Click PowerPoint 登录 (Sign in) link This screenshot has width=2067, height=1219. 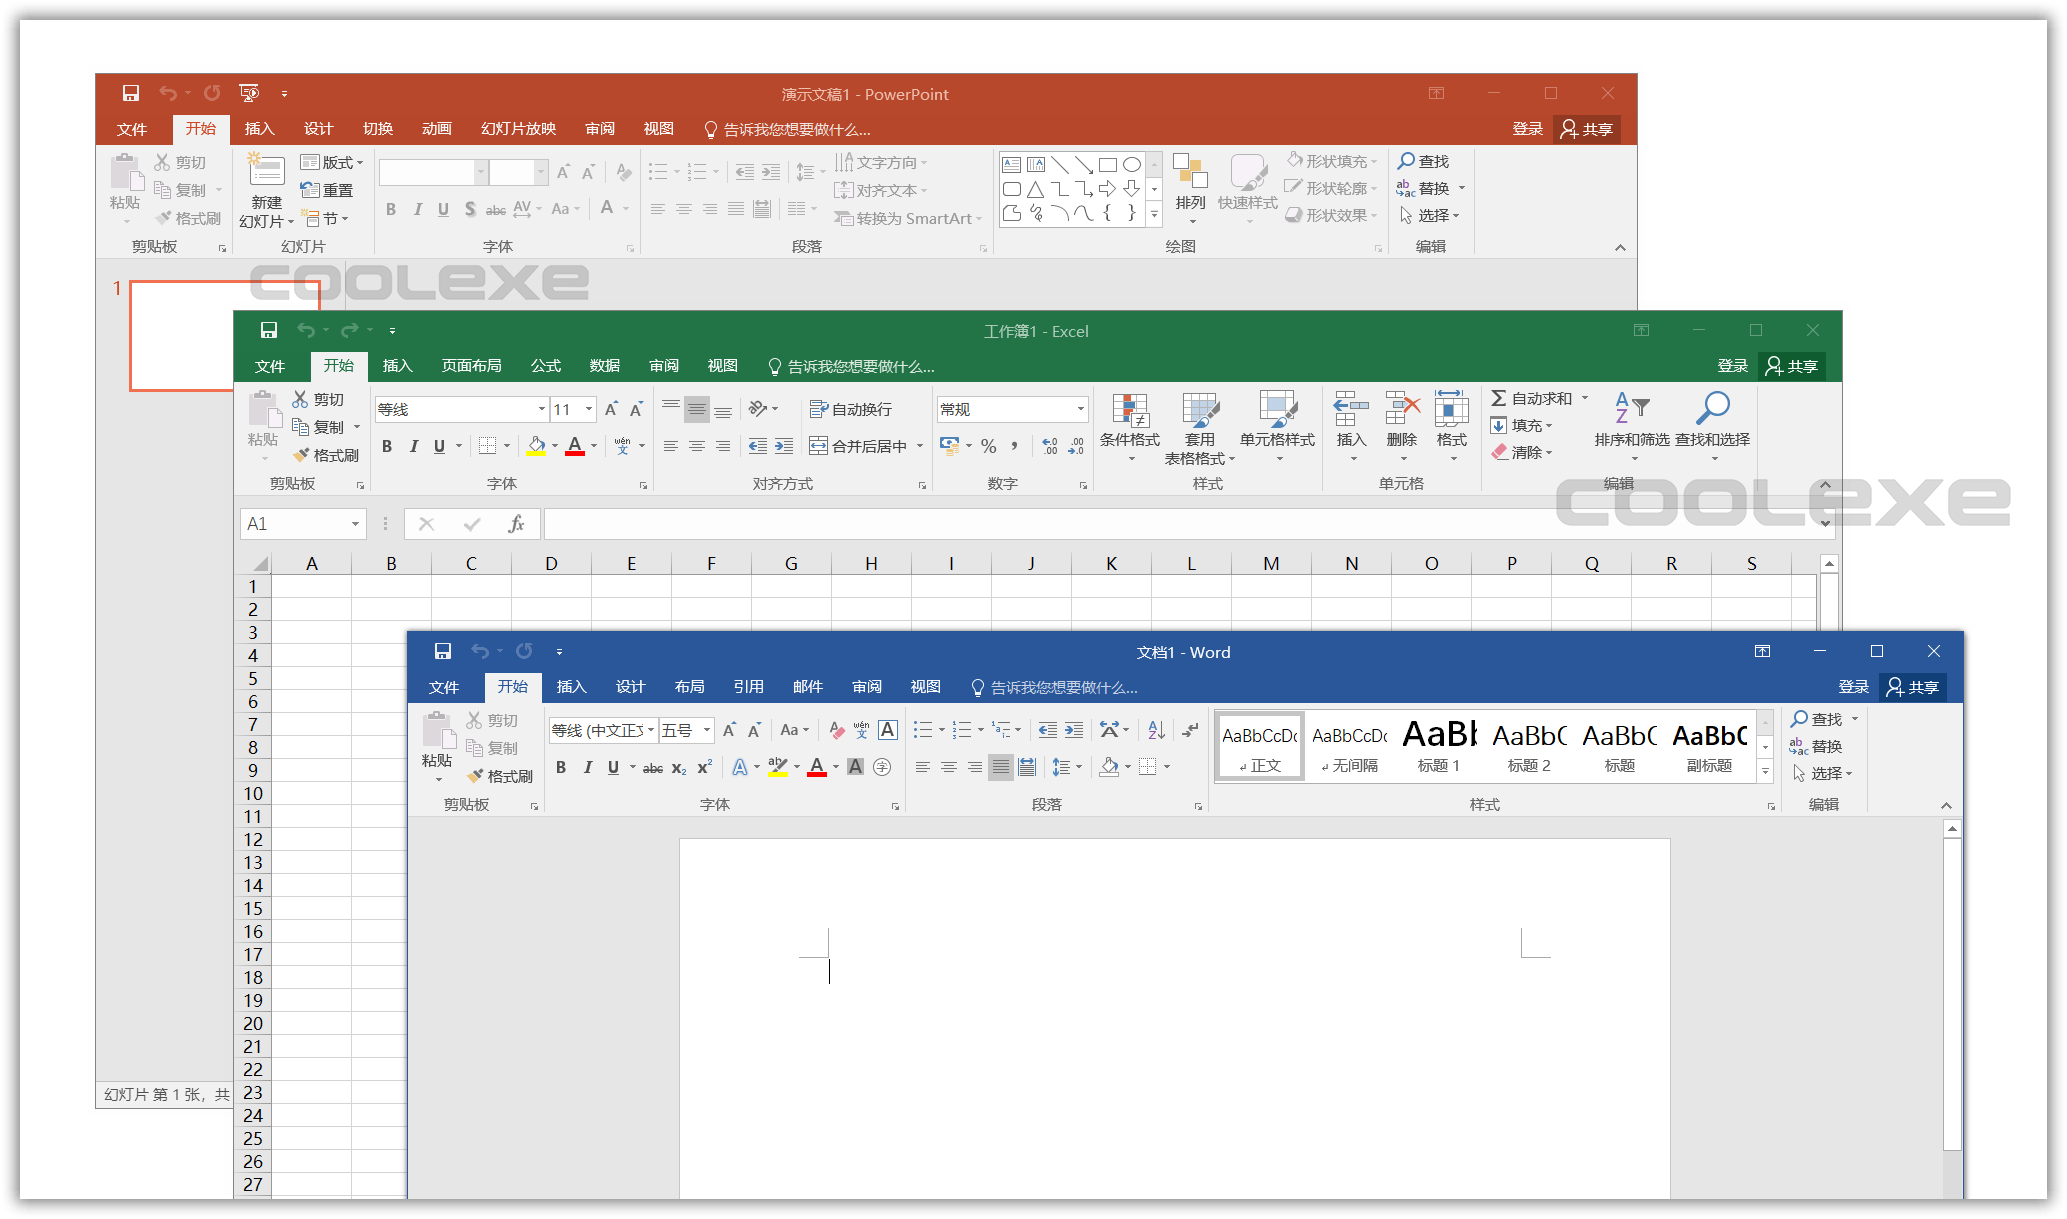[x=1527, y=129]
